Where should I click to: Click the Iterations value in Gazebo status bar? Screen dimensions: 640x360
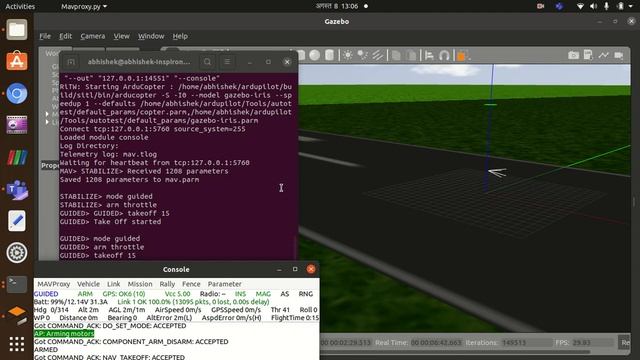coord(514,342)
